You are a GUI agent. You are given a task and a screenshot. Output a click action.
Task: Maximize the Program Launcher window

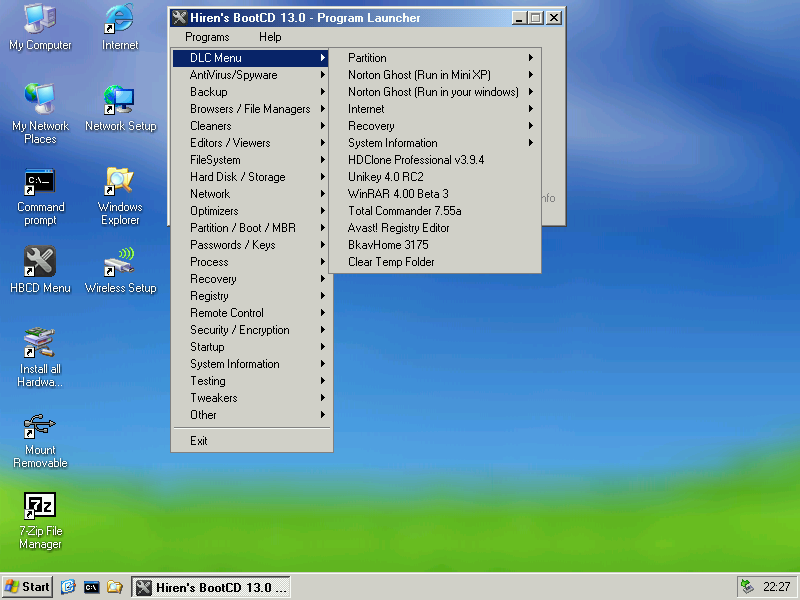pos(535,18)
